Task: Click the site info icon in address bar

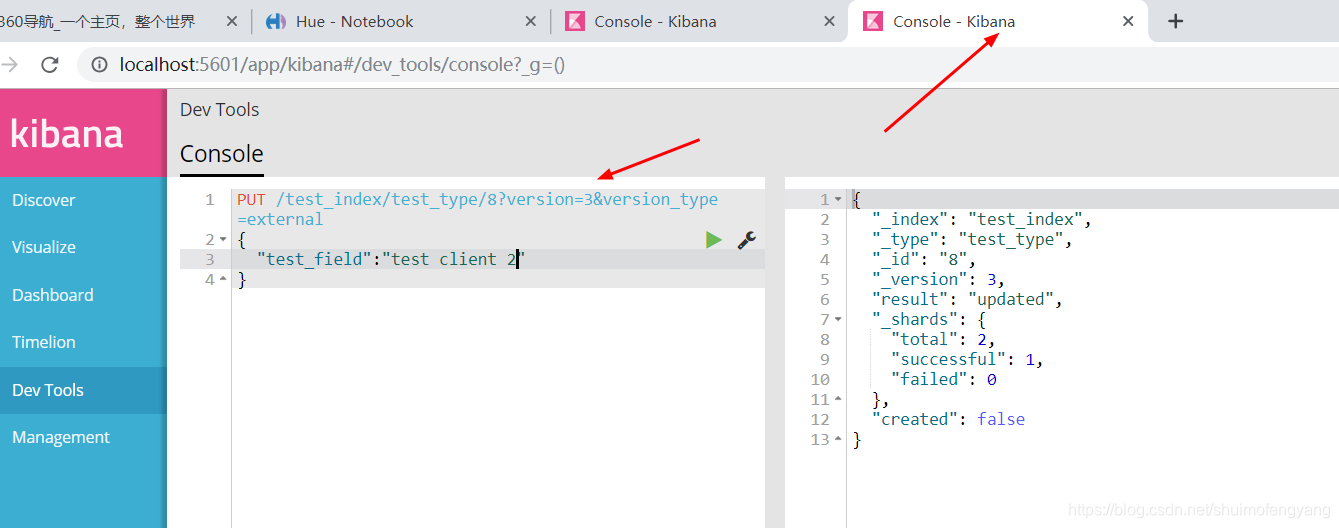Action: click(x=99, y=65)
